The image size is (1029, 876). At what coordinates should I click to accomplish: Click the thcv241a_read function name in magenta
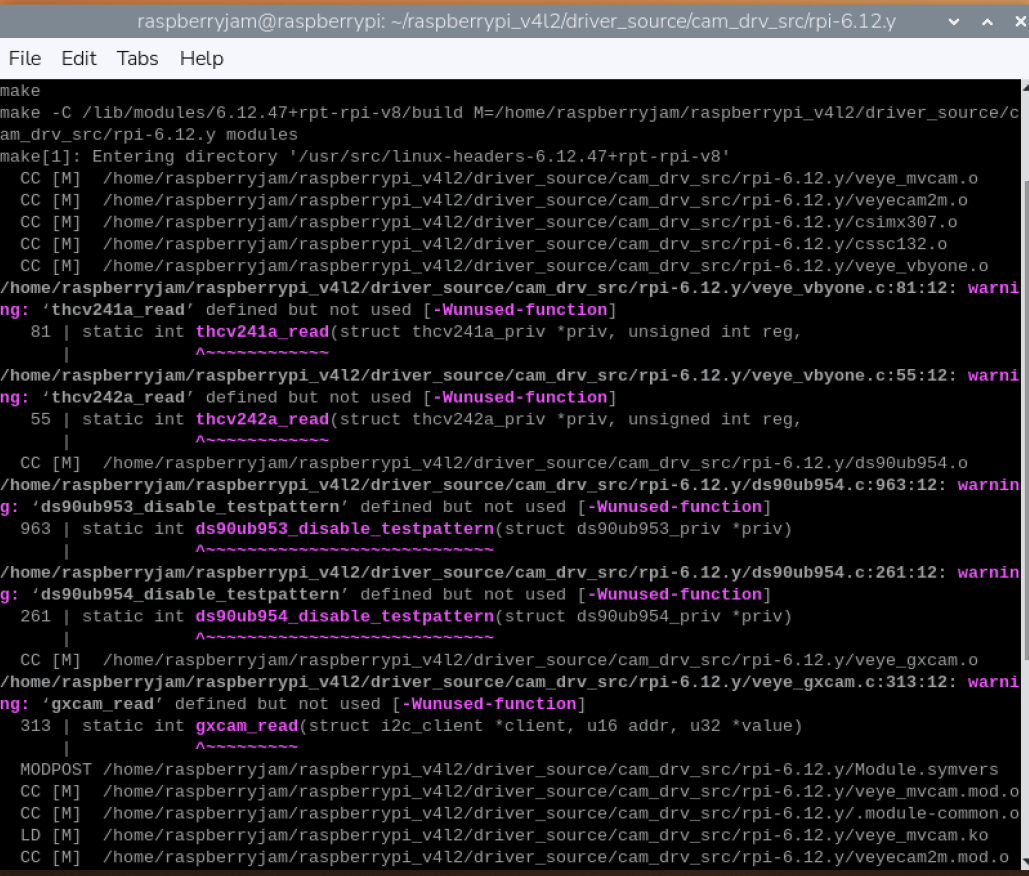[x=262, y=332]
